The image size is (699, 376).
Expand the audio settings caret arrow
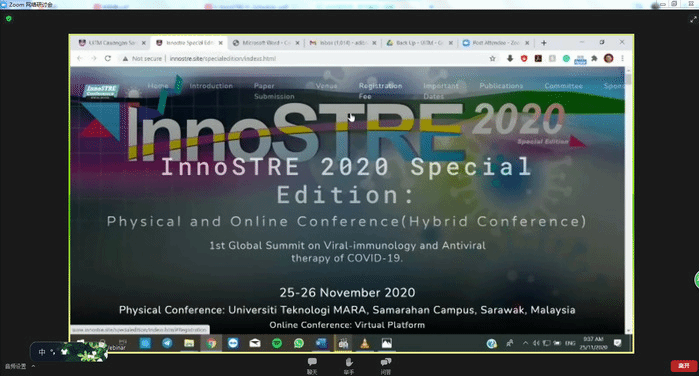pyautogui.click(x=33, y=366)
